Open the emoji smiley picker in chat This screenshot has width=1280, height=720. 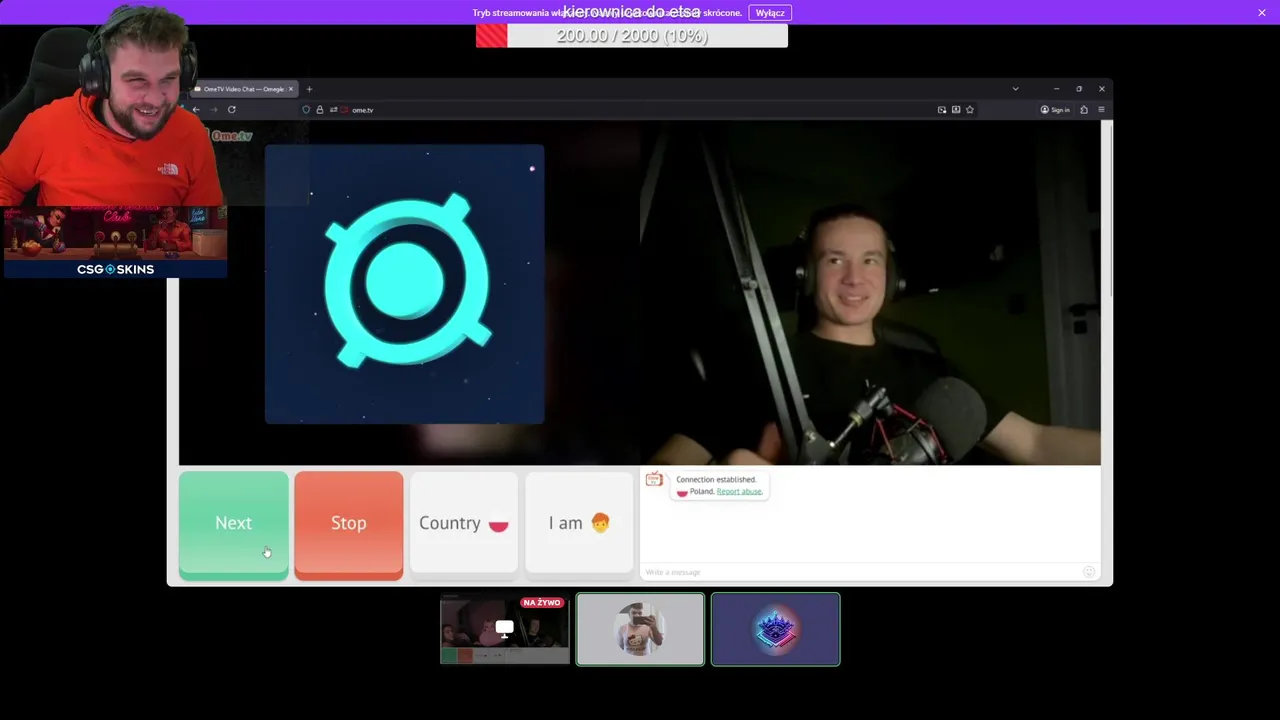point(1089,572)
